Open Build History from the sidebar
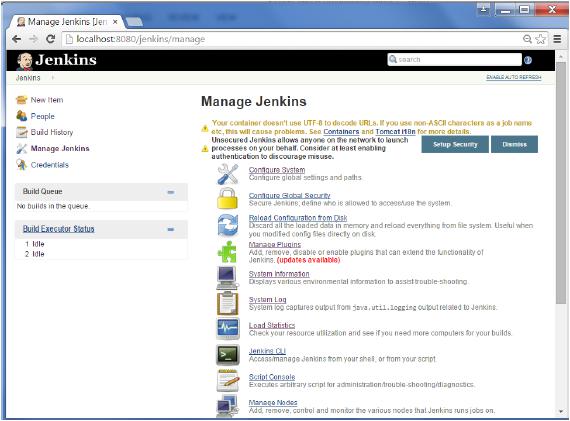This screenshot has width=570, height=421. point(52,132)
